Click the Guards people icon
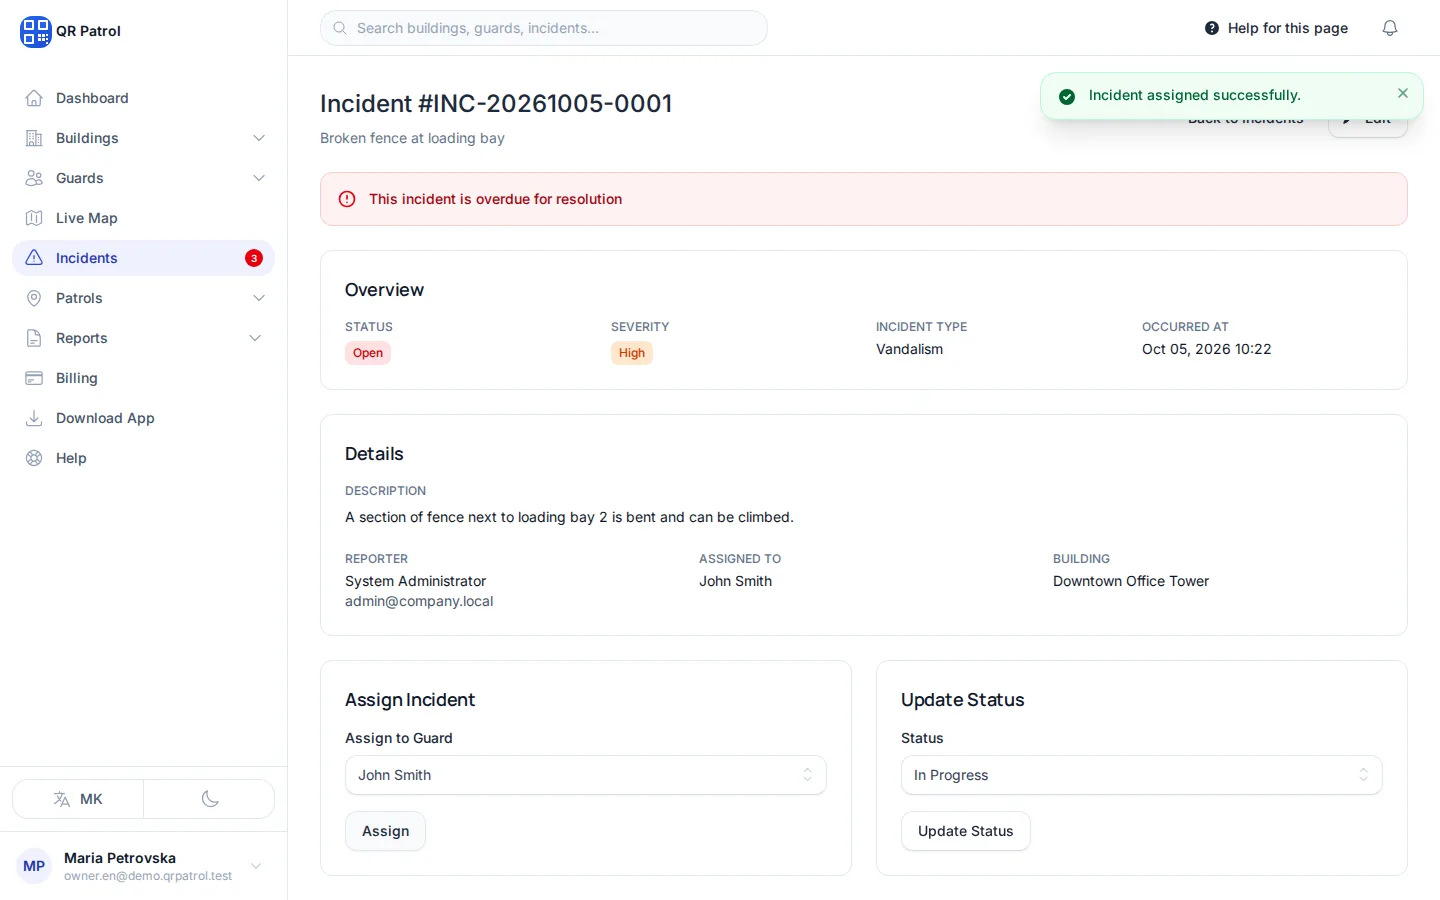This screenshot has width=1440, height=900. click(x=34, y=178)
